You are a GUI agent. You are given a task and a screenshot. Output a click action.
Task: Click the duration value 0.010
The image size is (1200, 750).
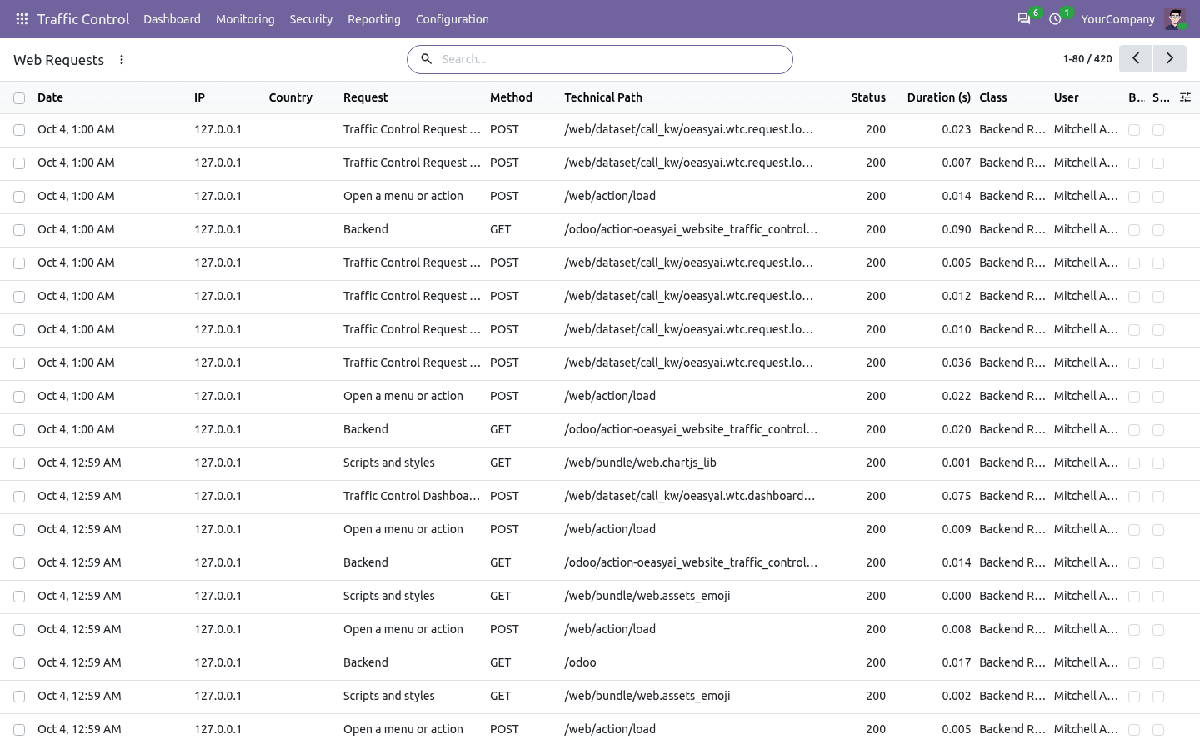click(x=956, y=329)
